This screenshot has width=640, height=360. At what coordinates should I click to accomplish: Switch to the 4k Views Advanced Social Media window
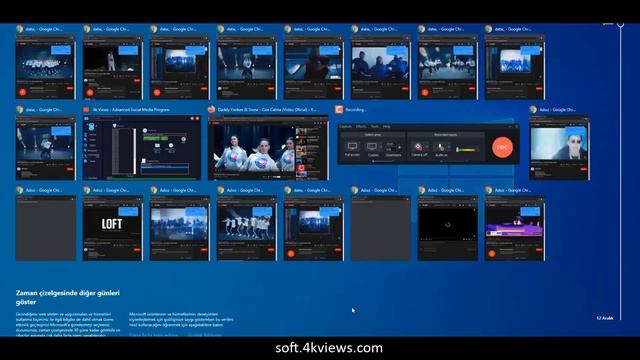[142, 148]
